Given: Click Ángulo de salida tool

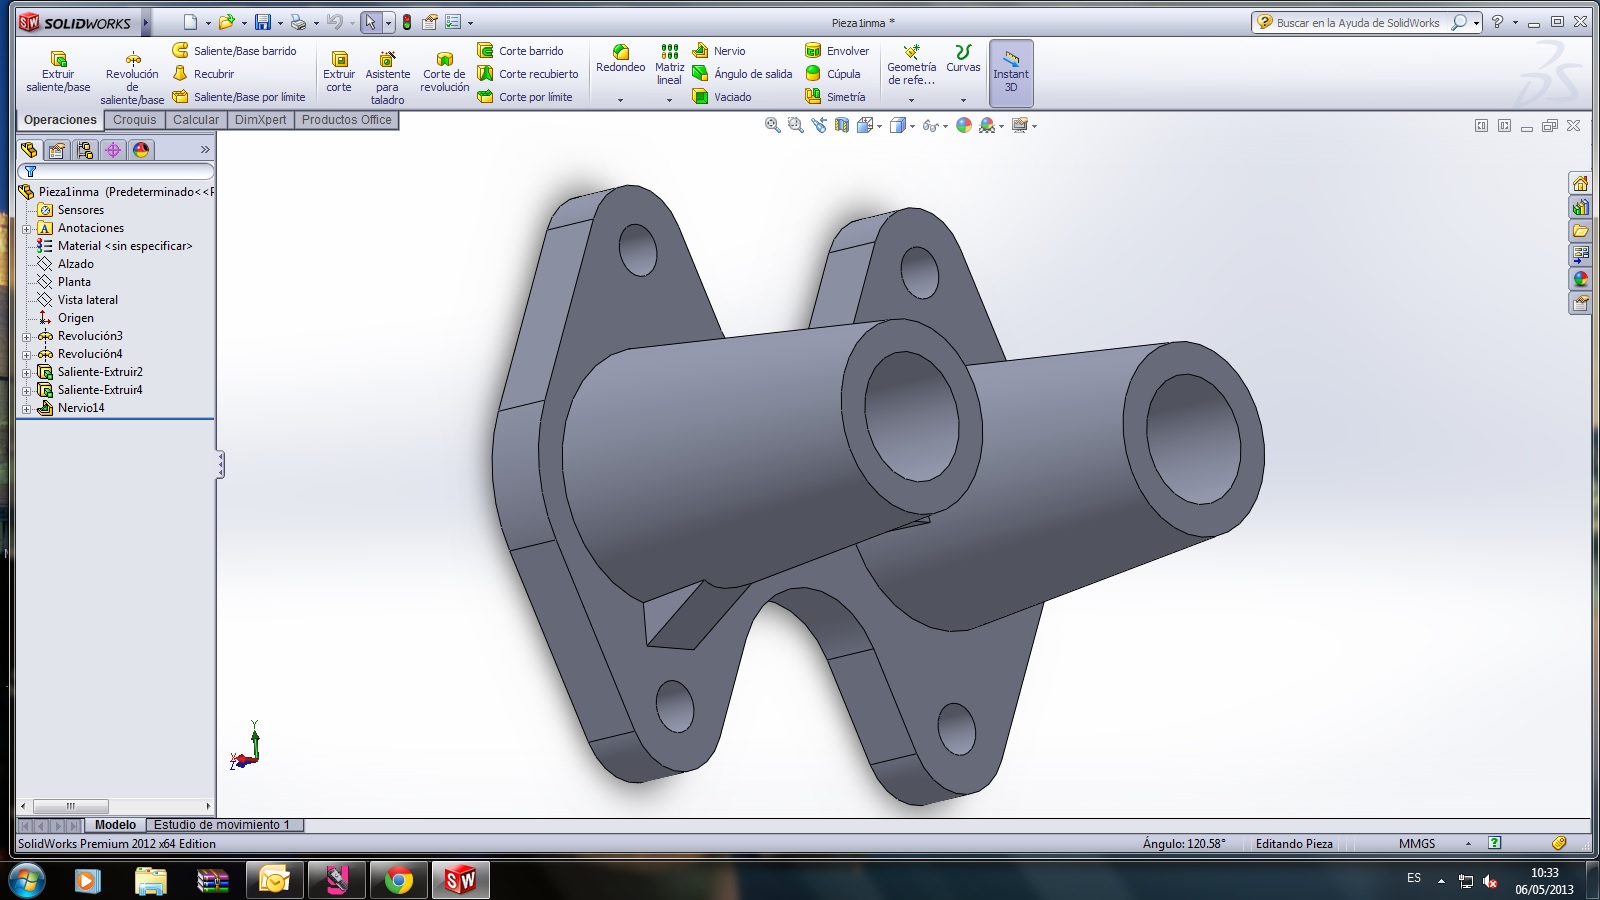Looking at the screenshot, I should (x=742, y=74).
